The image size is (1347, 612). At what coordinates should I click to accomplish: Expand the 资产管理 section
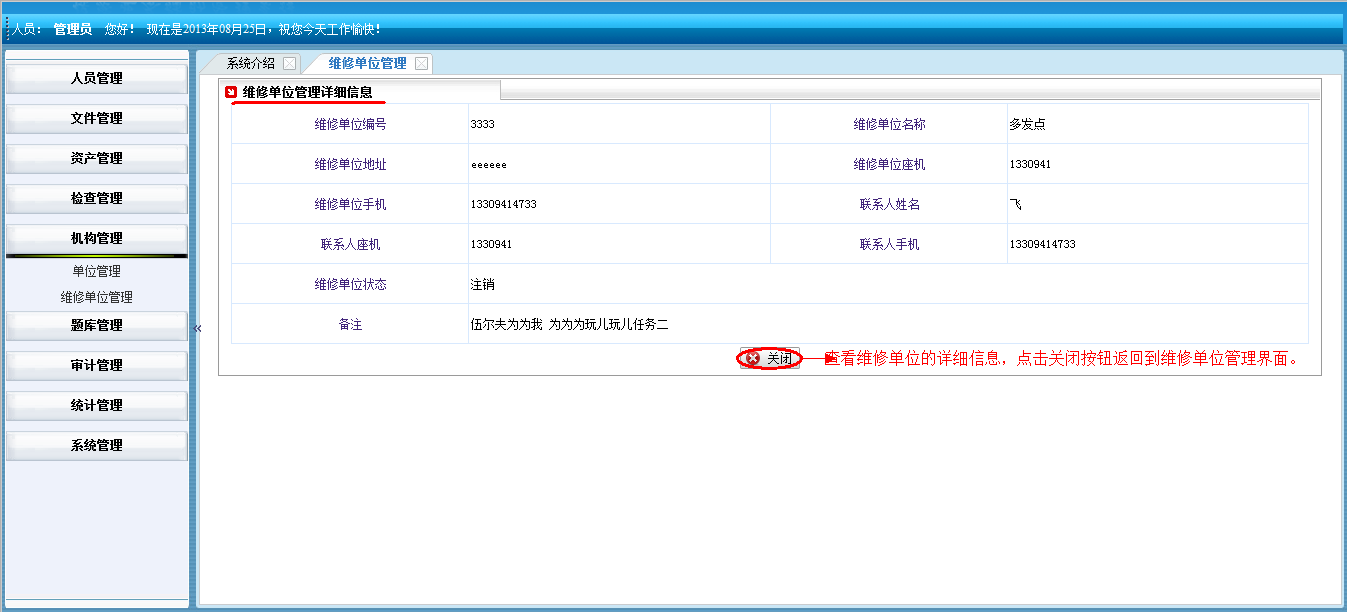coord(97,158)
